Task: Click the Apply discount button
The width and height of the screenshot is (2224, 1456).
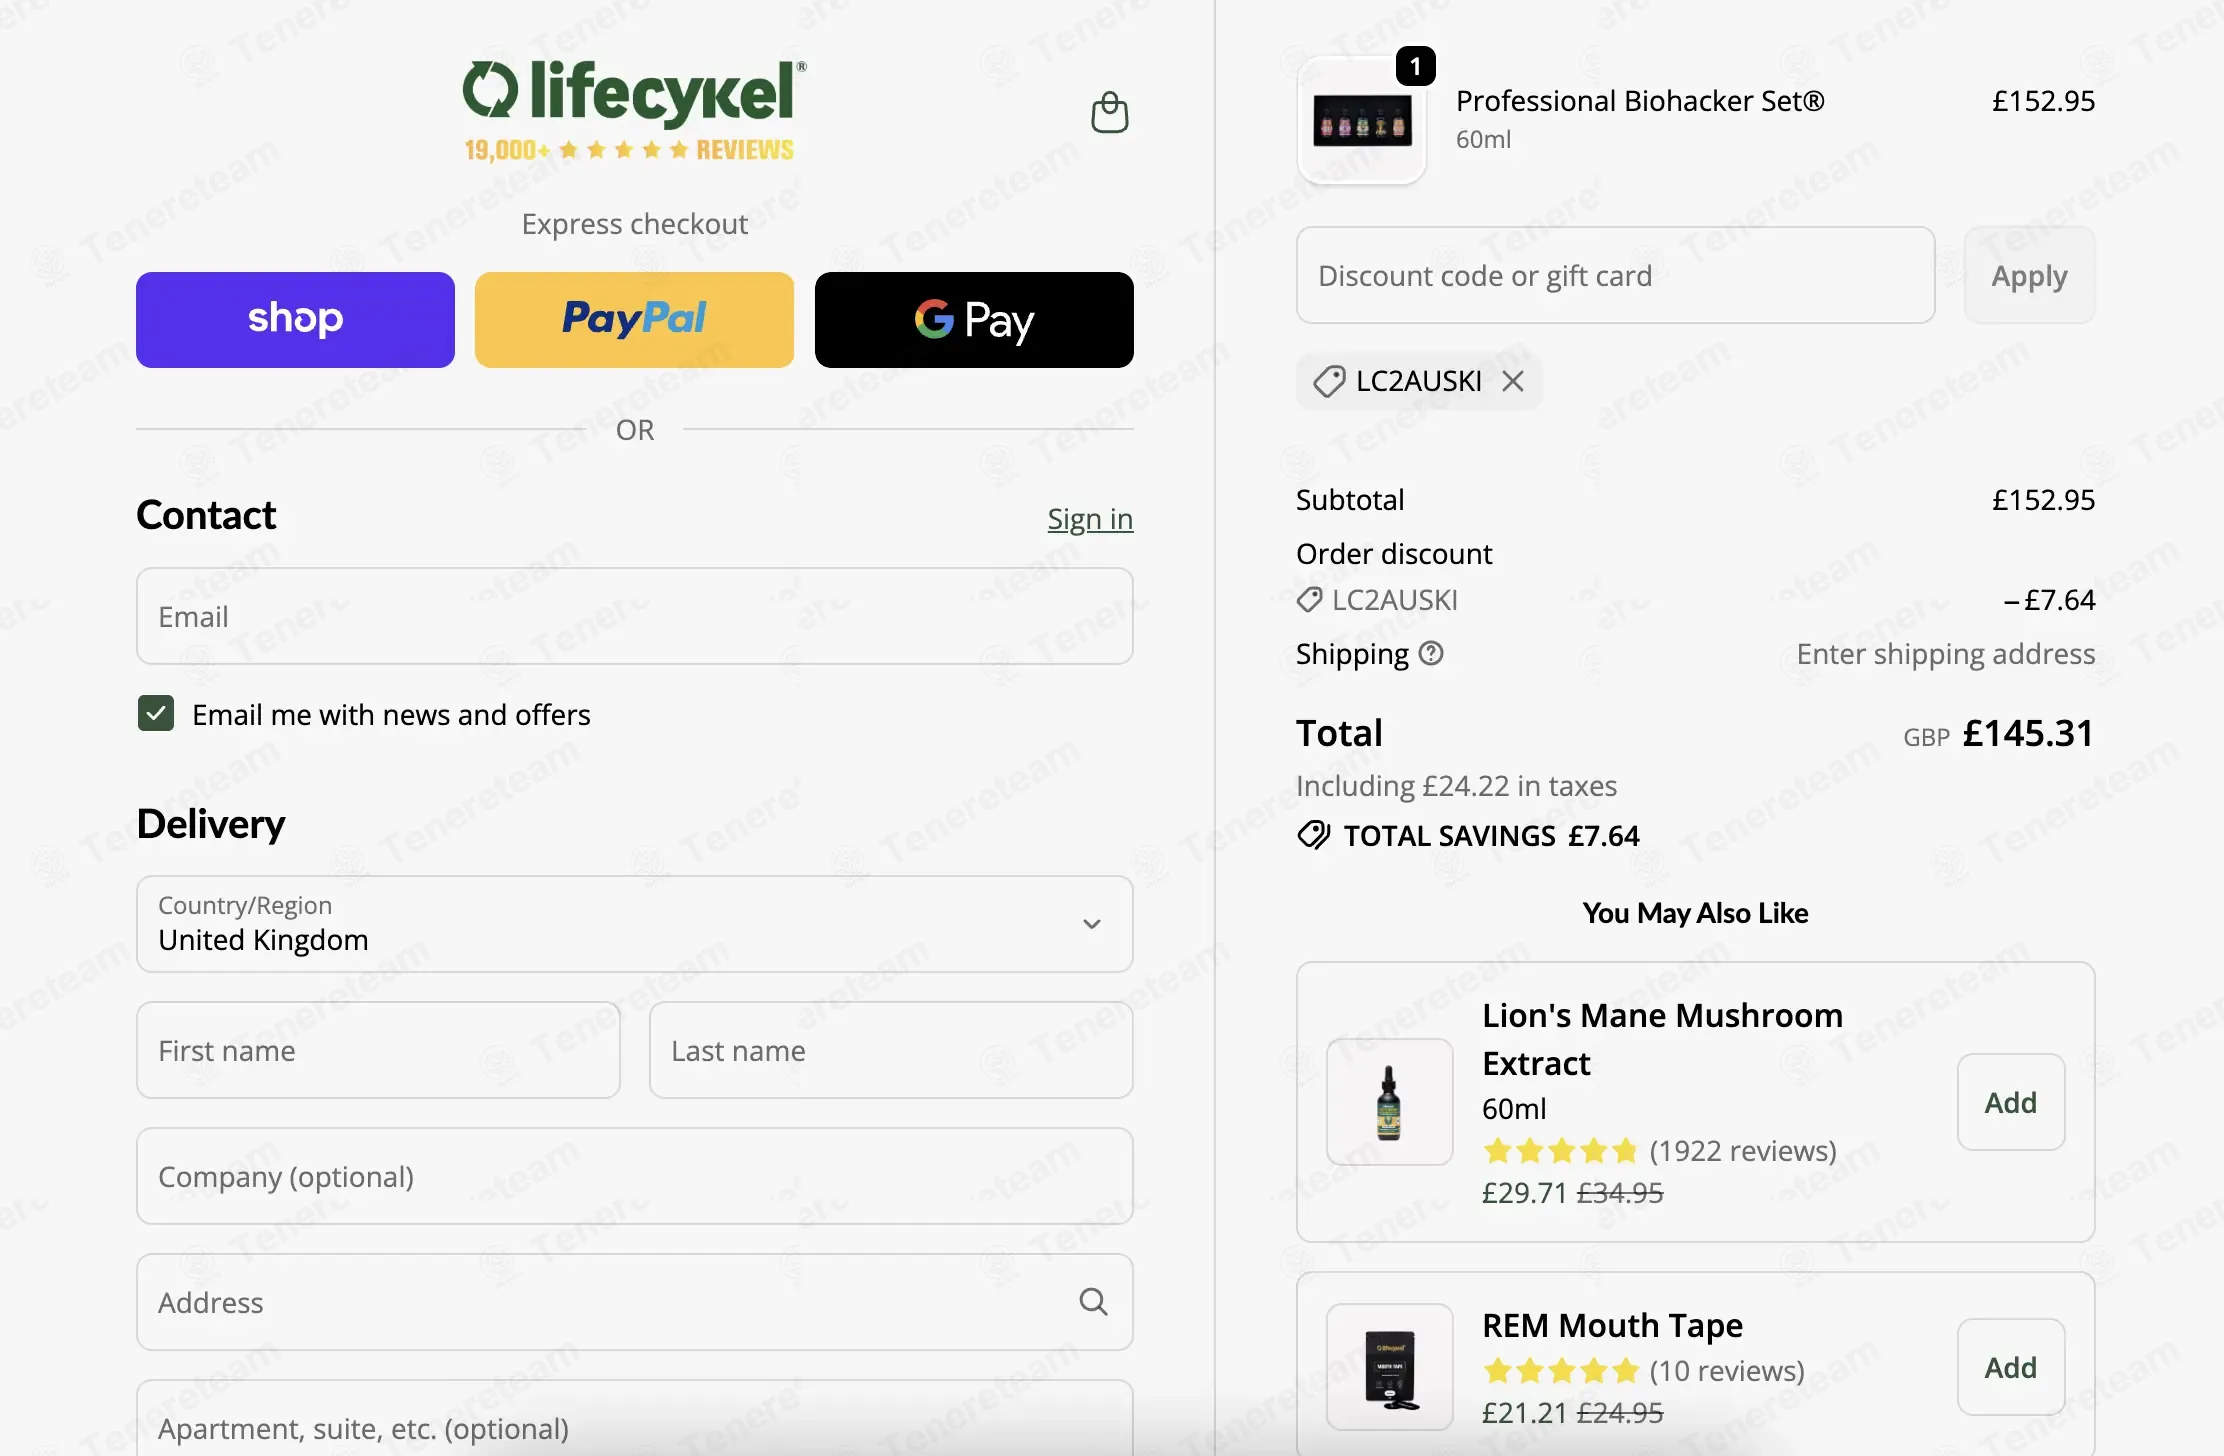Action: [x=2030, y=275]
